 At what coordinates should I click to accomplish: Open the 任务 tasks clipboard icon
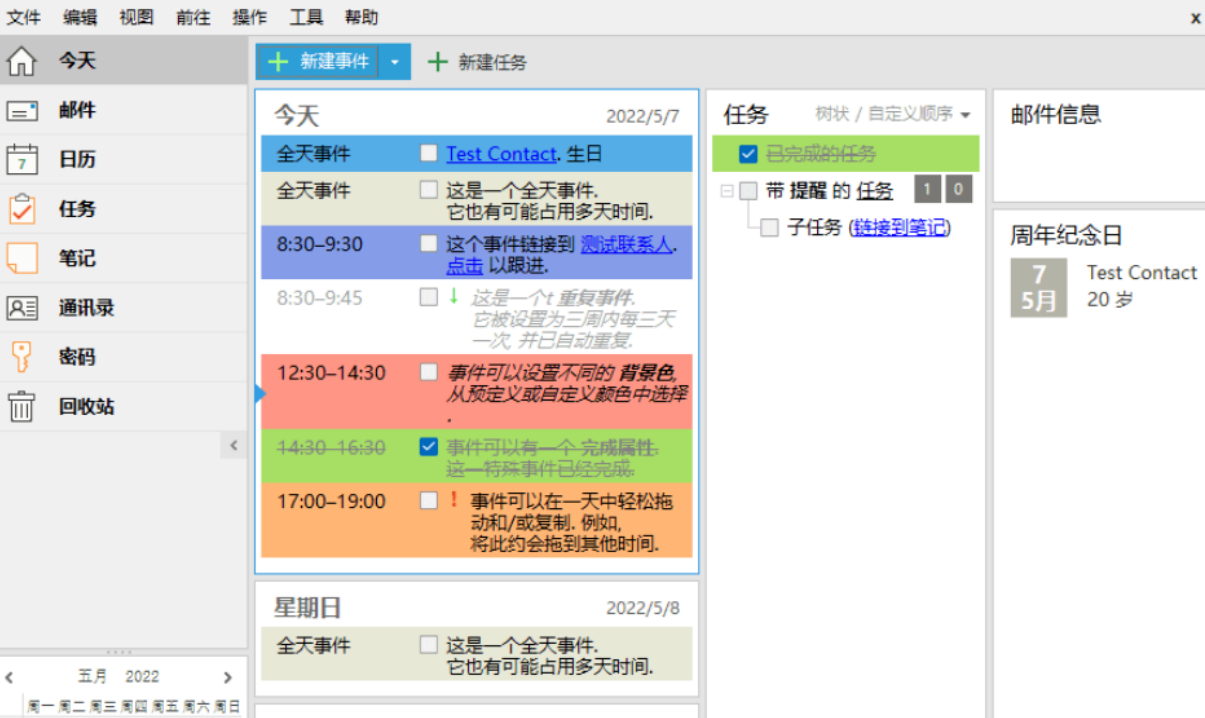22,209
